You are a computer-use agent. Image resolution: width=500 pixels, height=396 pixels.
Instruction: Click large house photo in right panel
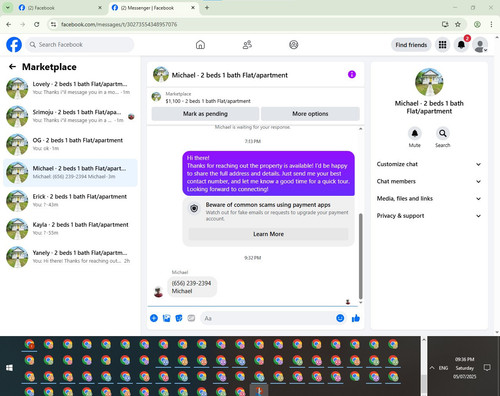[x=429, y=82]
